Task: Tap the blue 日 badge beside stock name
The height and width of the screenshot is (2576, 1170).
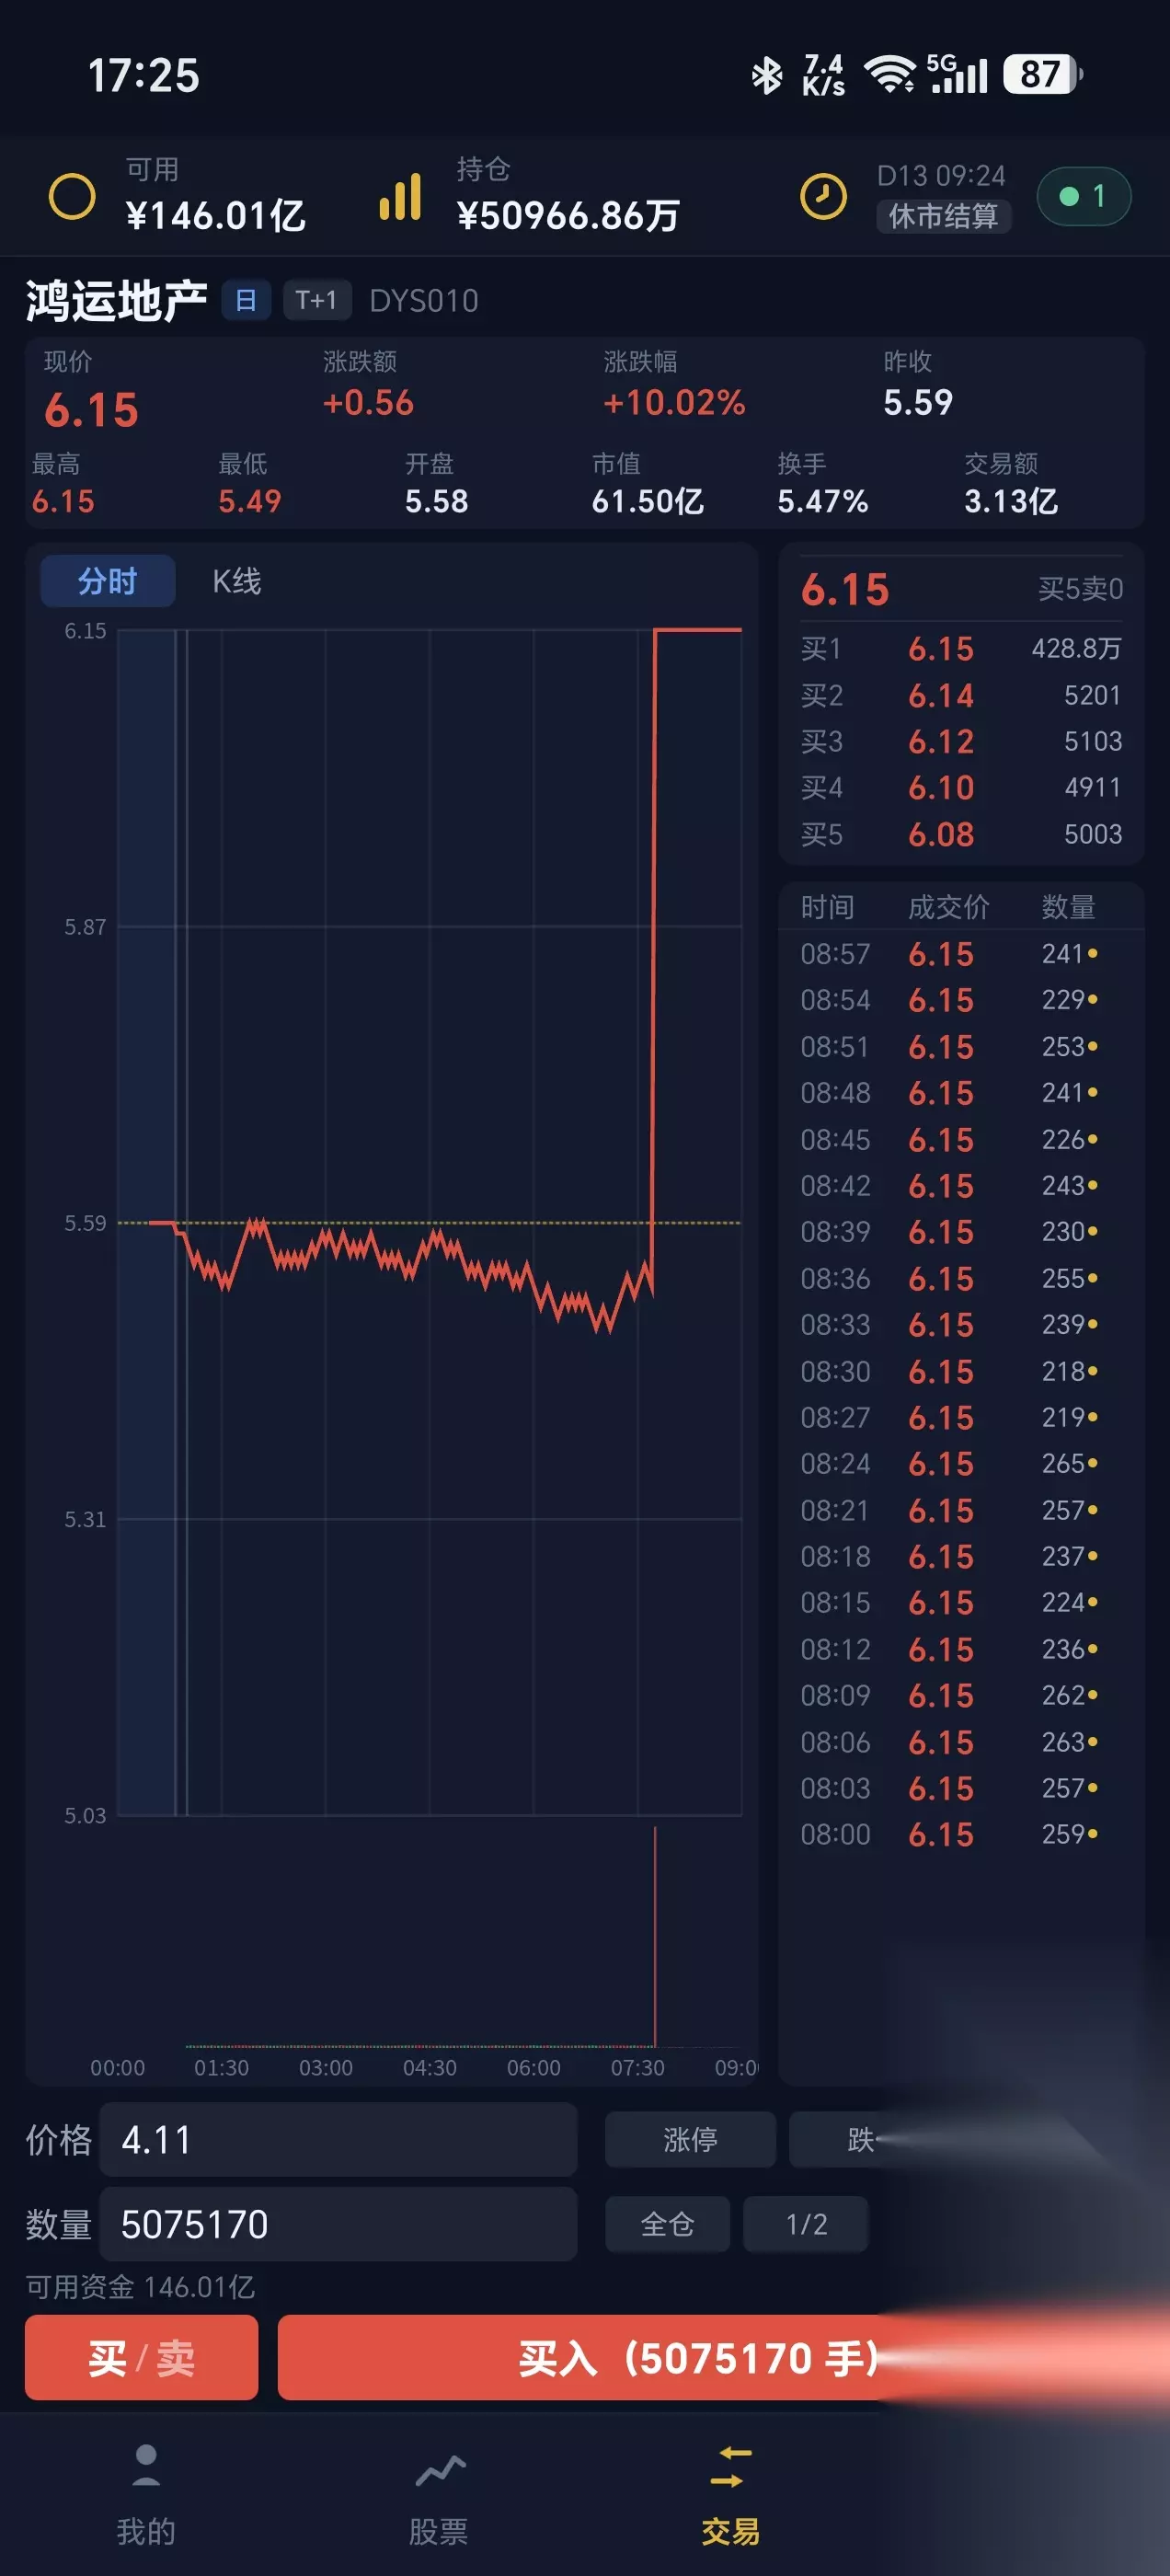Action: point(246,300)
